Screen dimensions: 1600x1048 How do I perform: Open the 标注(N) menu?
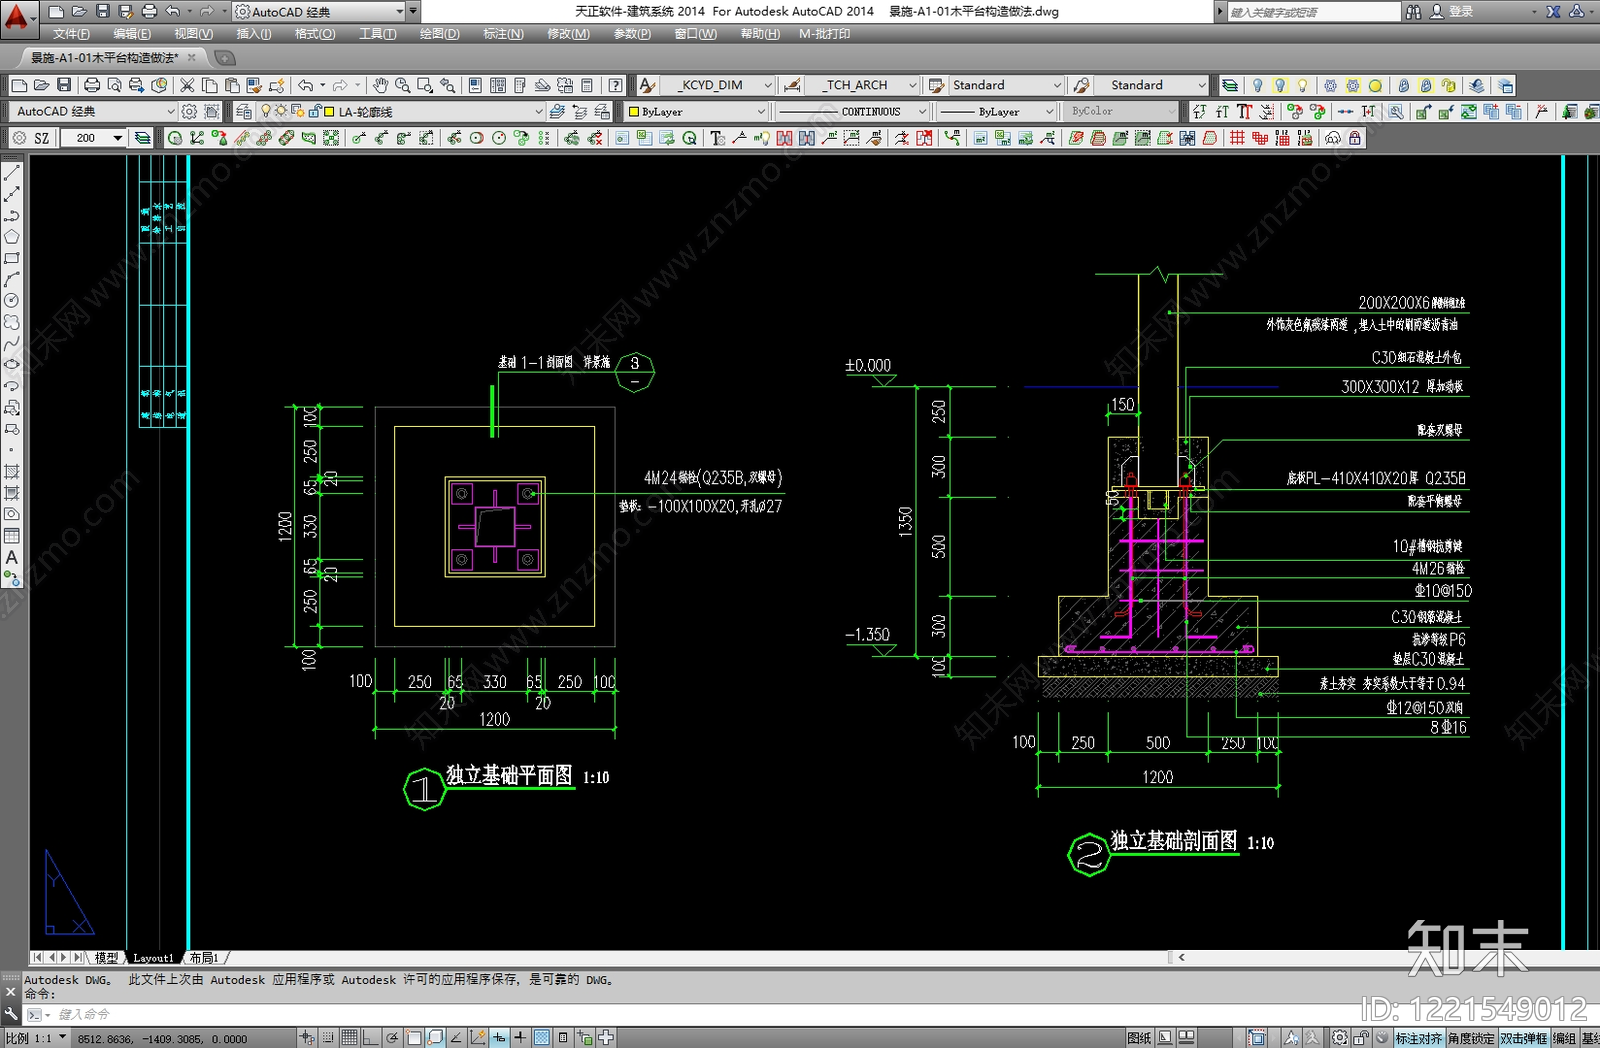pyautogui.click(x=503, y=34)
